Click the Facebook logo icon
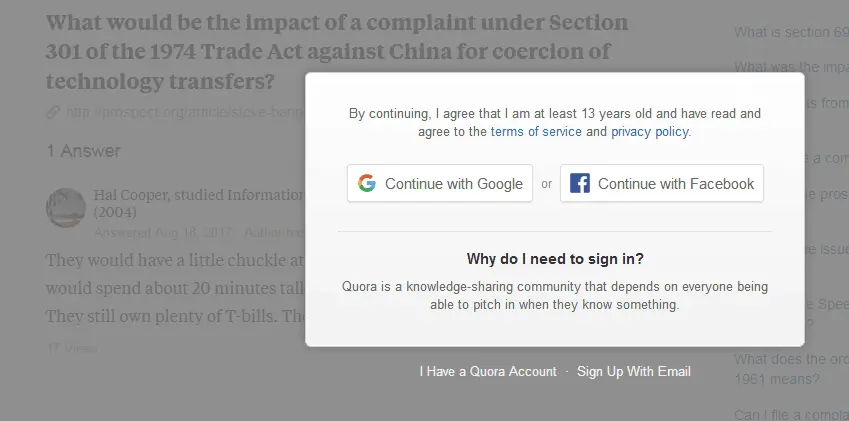Image resolution: width=849 pixels, height=421 pixels. point(579,183)
